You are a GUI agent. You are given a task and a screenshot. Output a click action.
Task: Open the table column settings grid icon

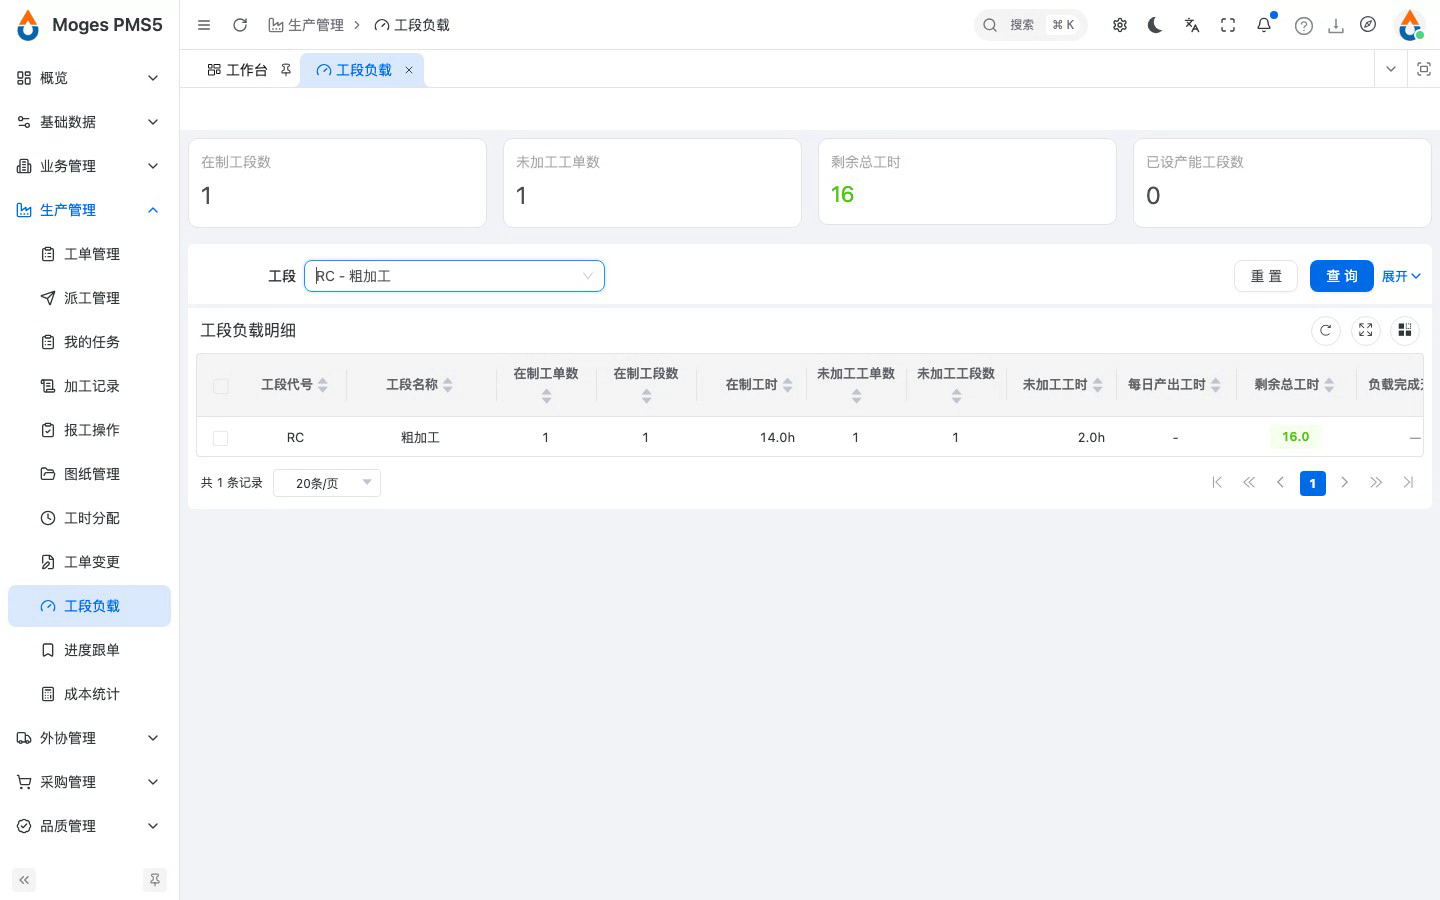pos(1405,330)
